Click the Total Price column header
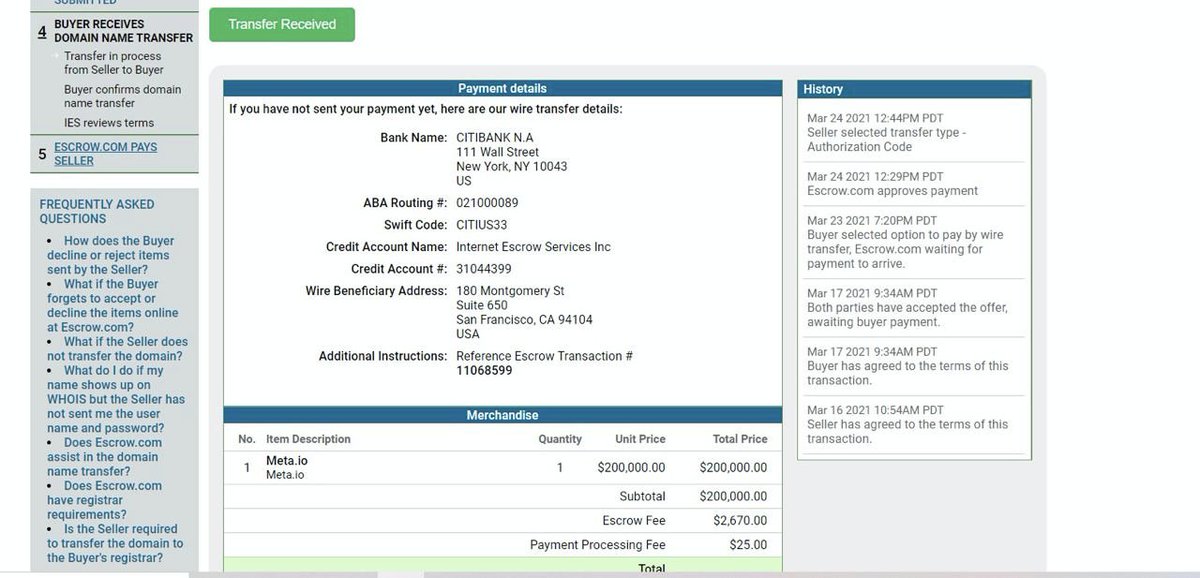The image size is (1200, 578). coord(740,439)
